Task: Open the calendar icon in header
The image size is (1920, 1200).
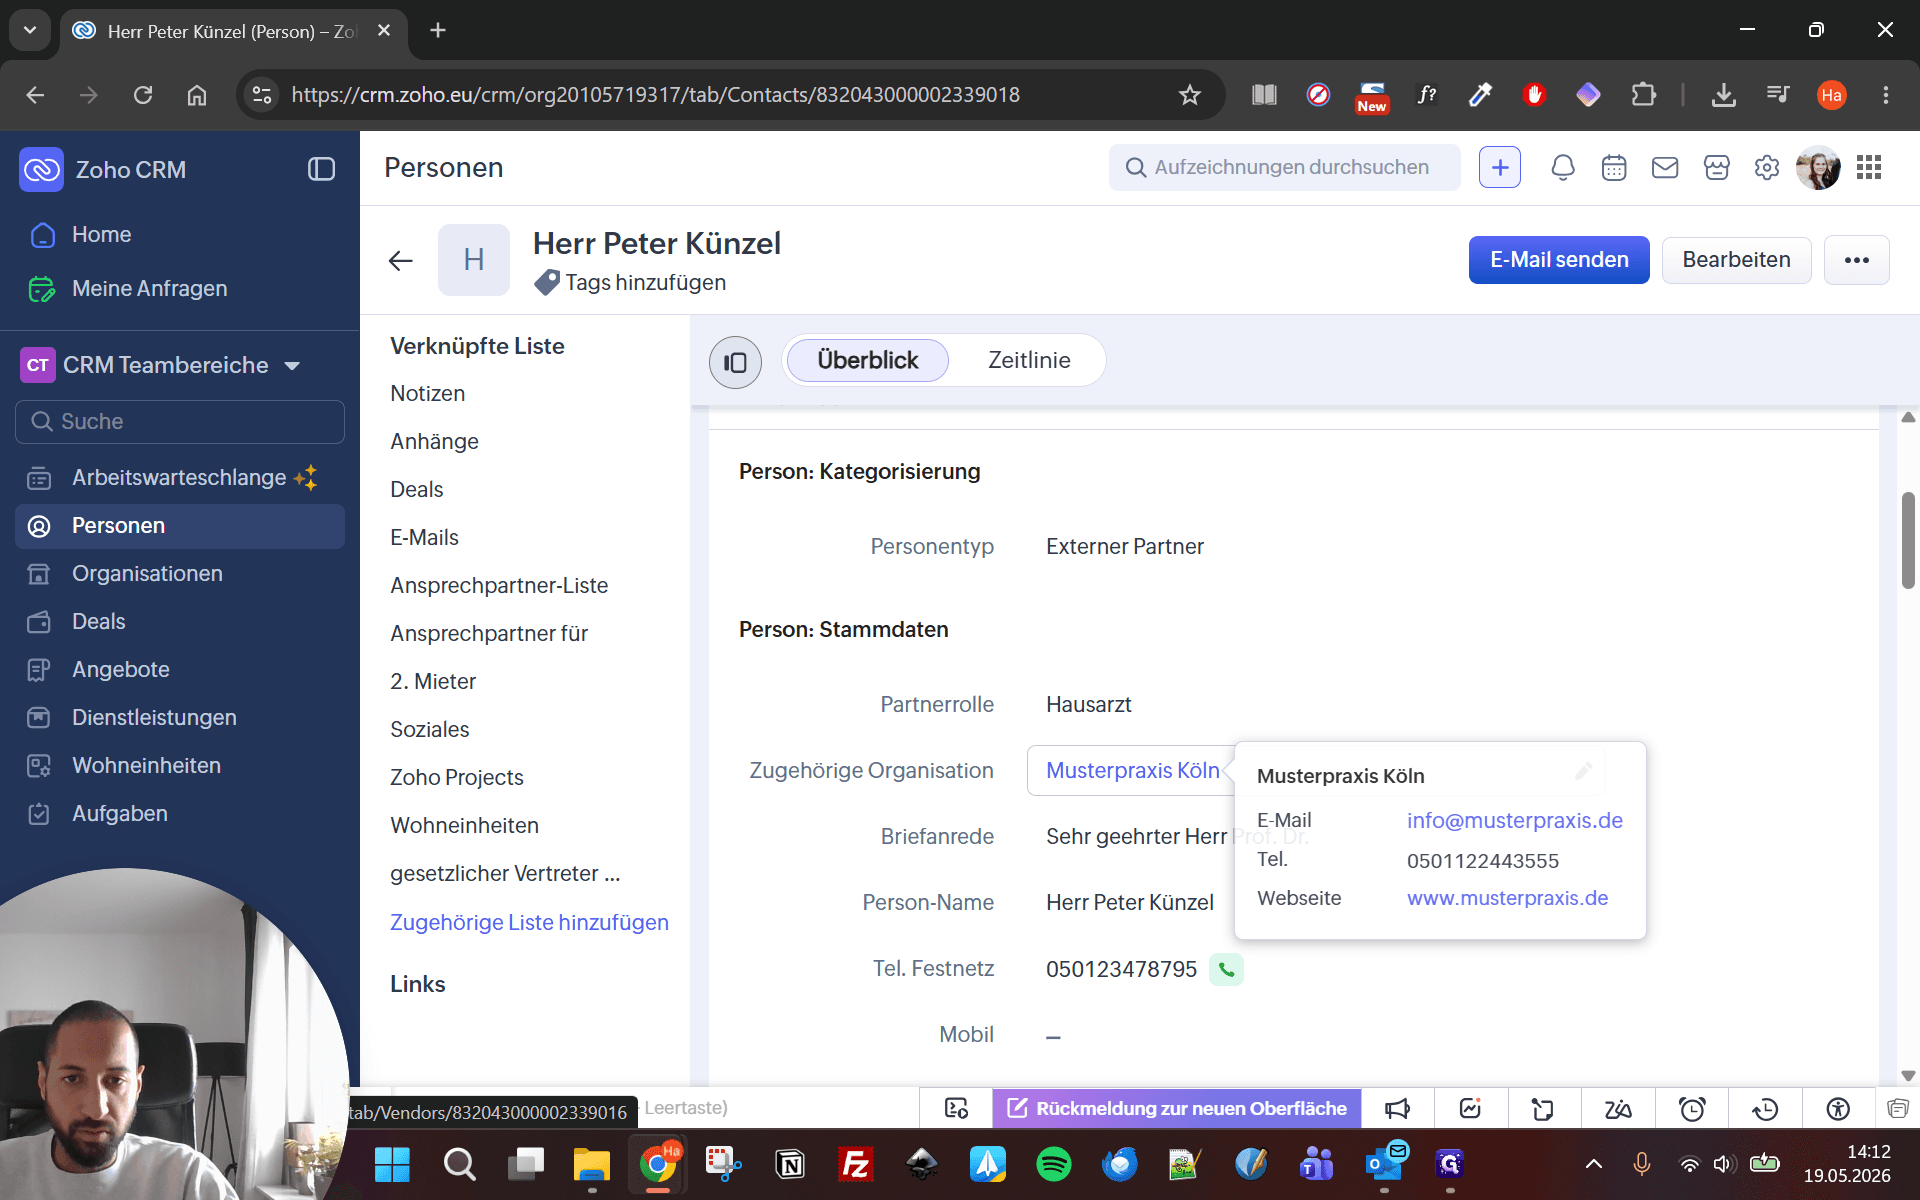Action: 1614,168
